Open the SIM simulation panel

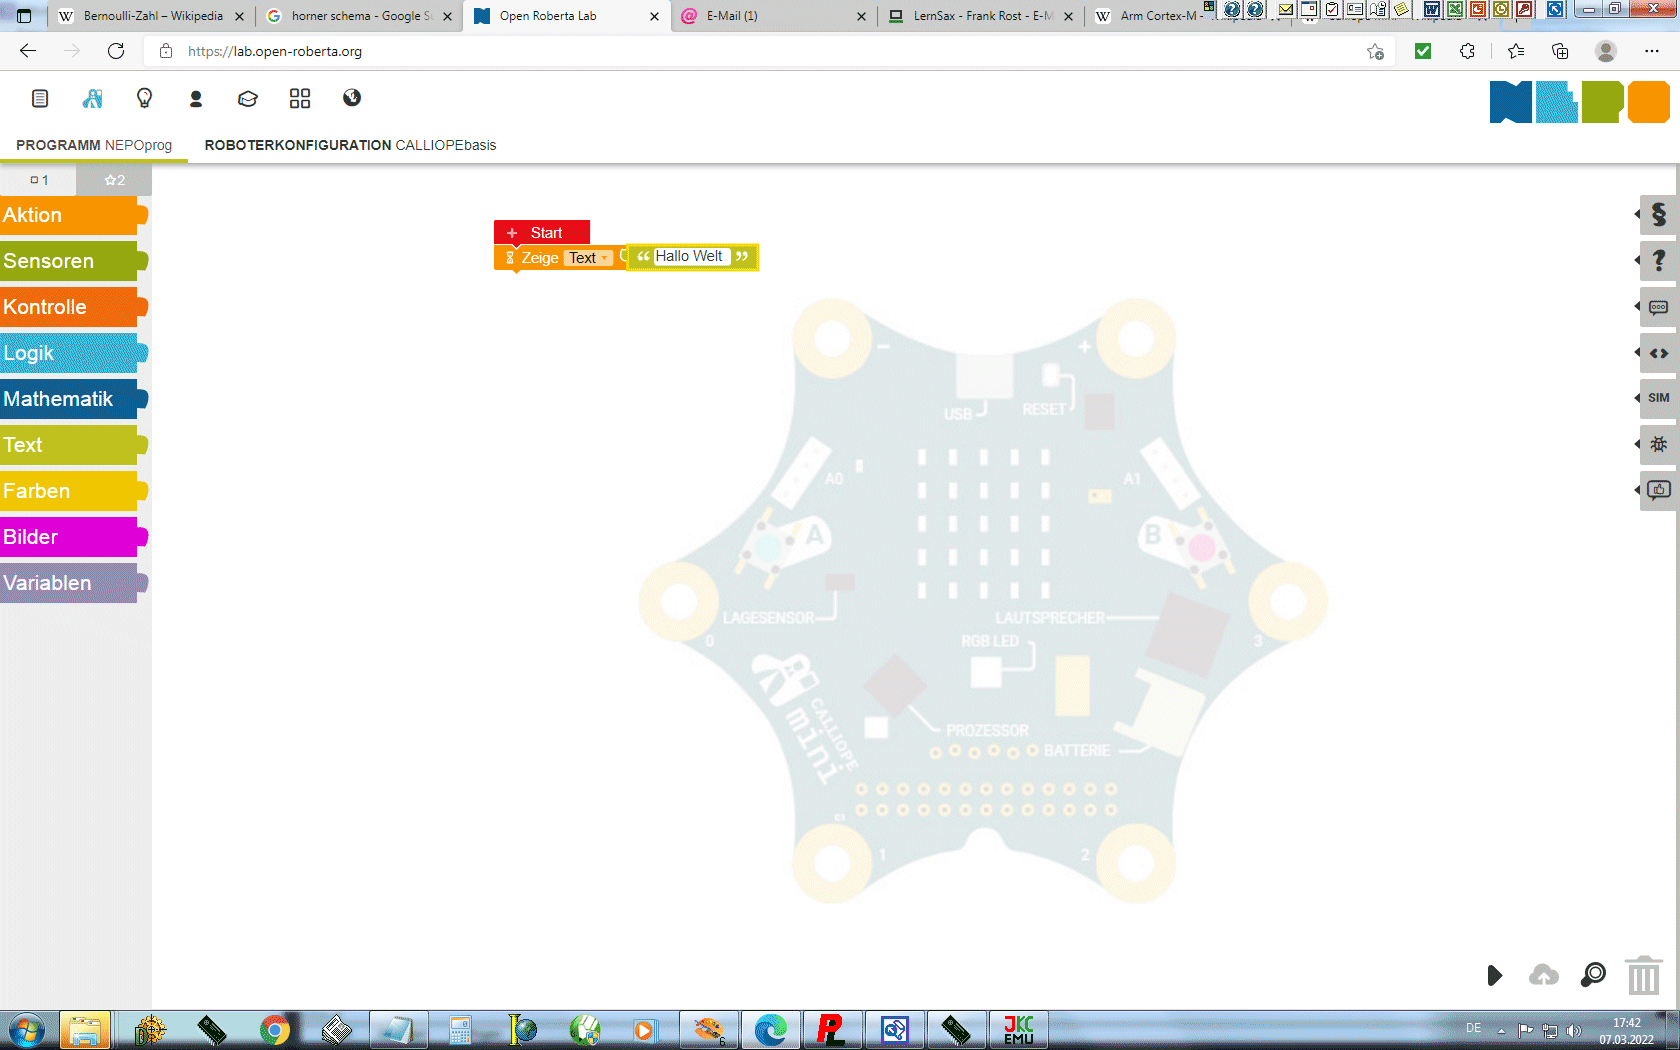(1658, 398)
